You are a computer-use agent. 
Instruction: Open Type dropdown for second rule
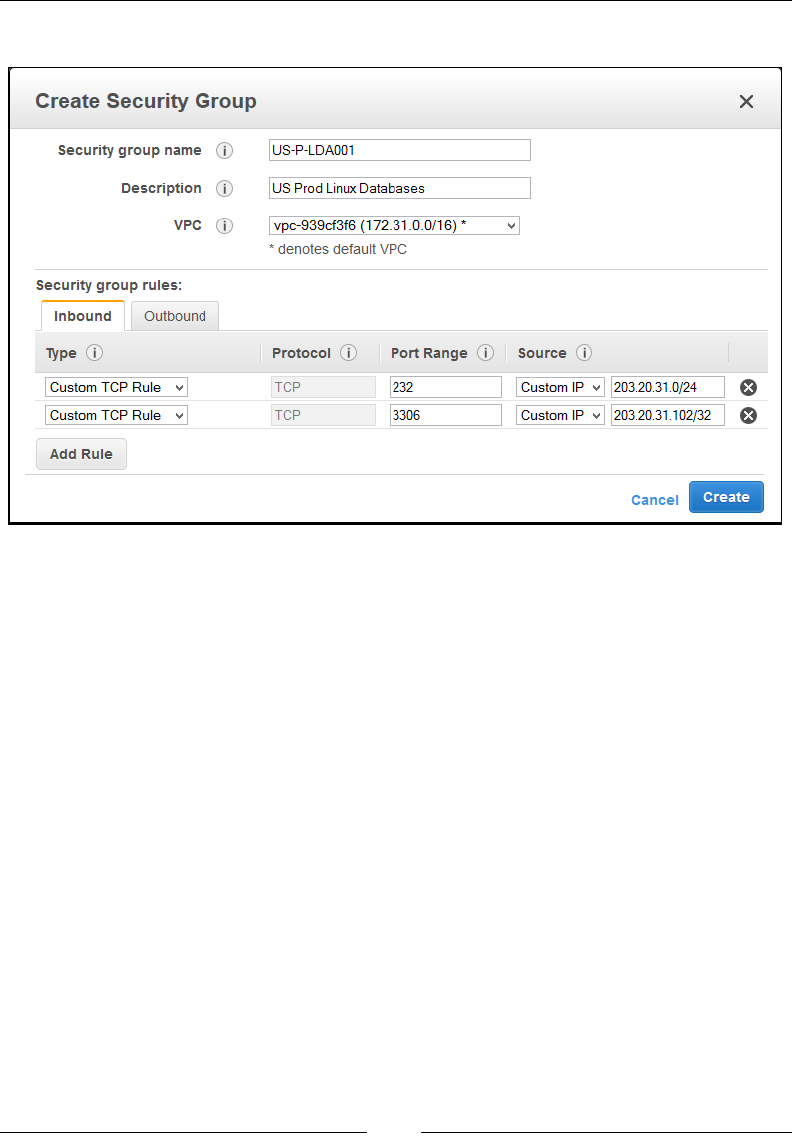(116, 416)
